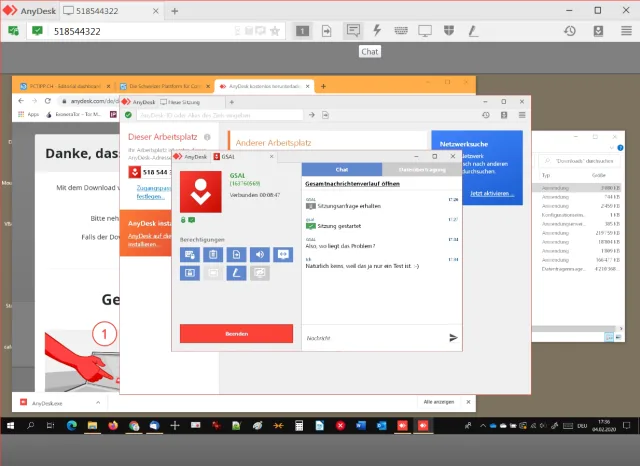Start the Whiteboard pen tool in toolbar
Viewport: 640px width, 466px height.
pos(473,31)
